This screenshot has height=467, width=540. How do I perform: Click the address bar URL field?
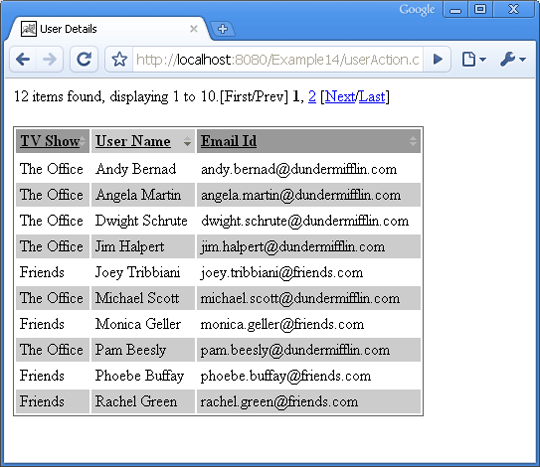(278, 60)
